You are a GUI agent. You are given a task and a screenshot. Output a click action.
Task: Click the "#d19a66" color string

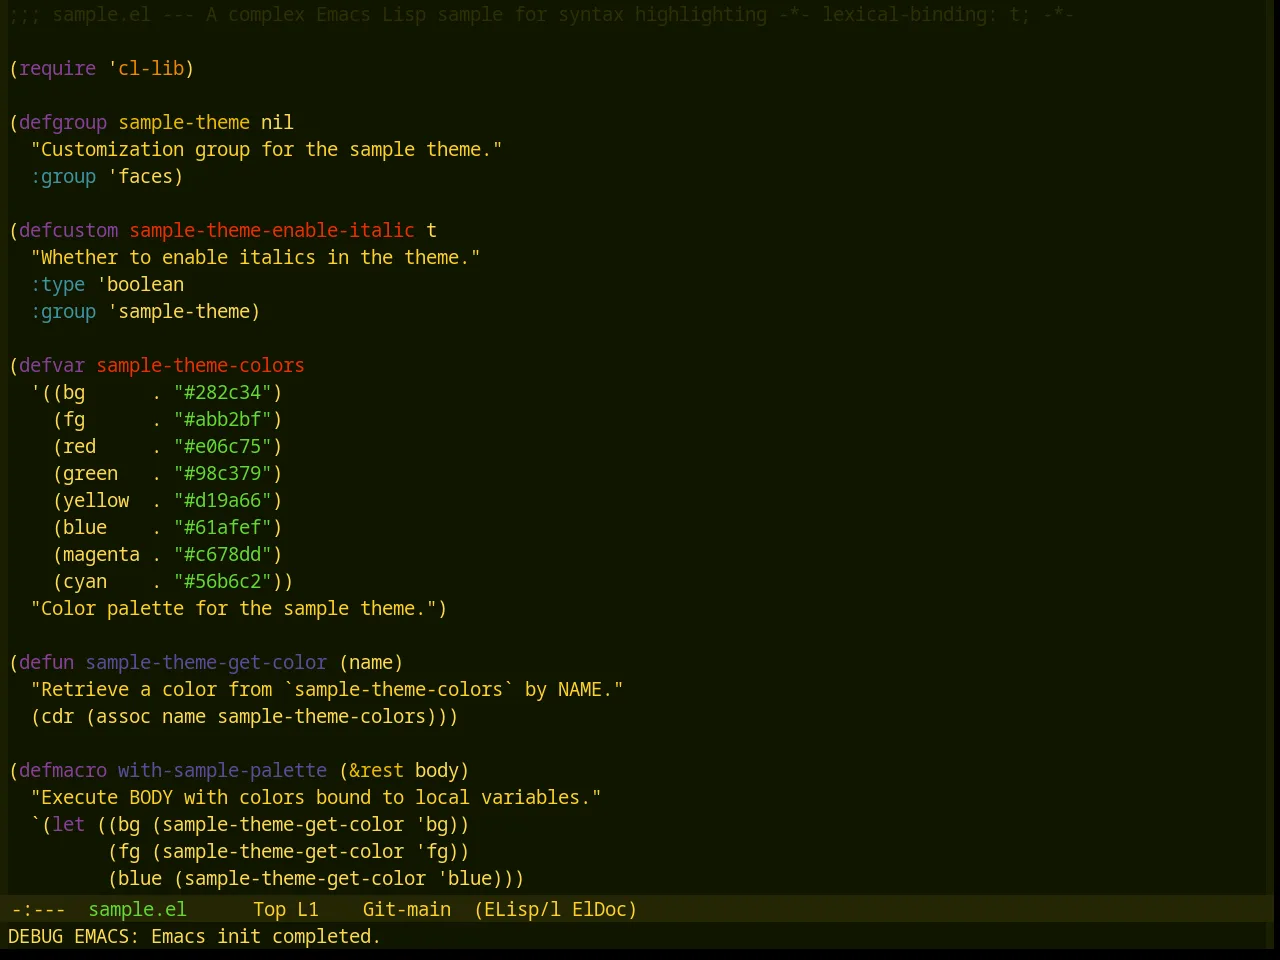(223, 500)
